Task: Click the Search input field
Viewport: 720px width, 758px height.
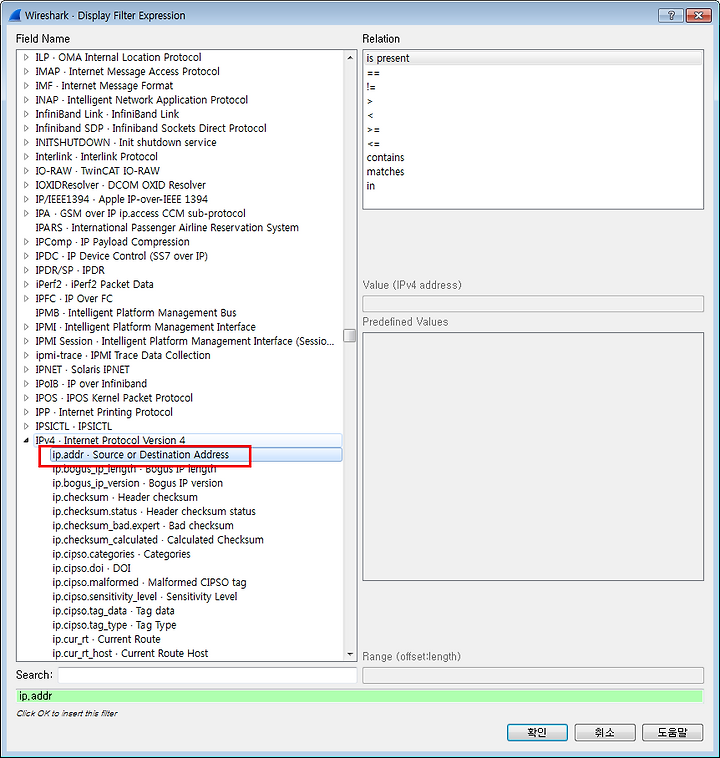Action: coord(207,675)
